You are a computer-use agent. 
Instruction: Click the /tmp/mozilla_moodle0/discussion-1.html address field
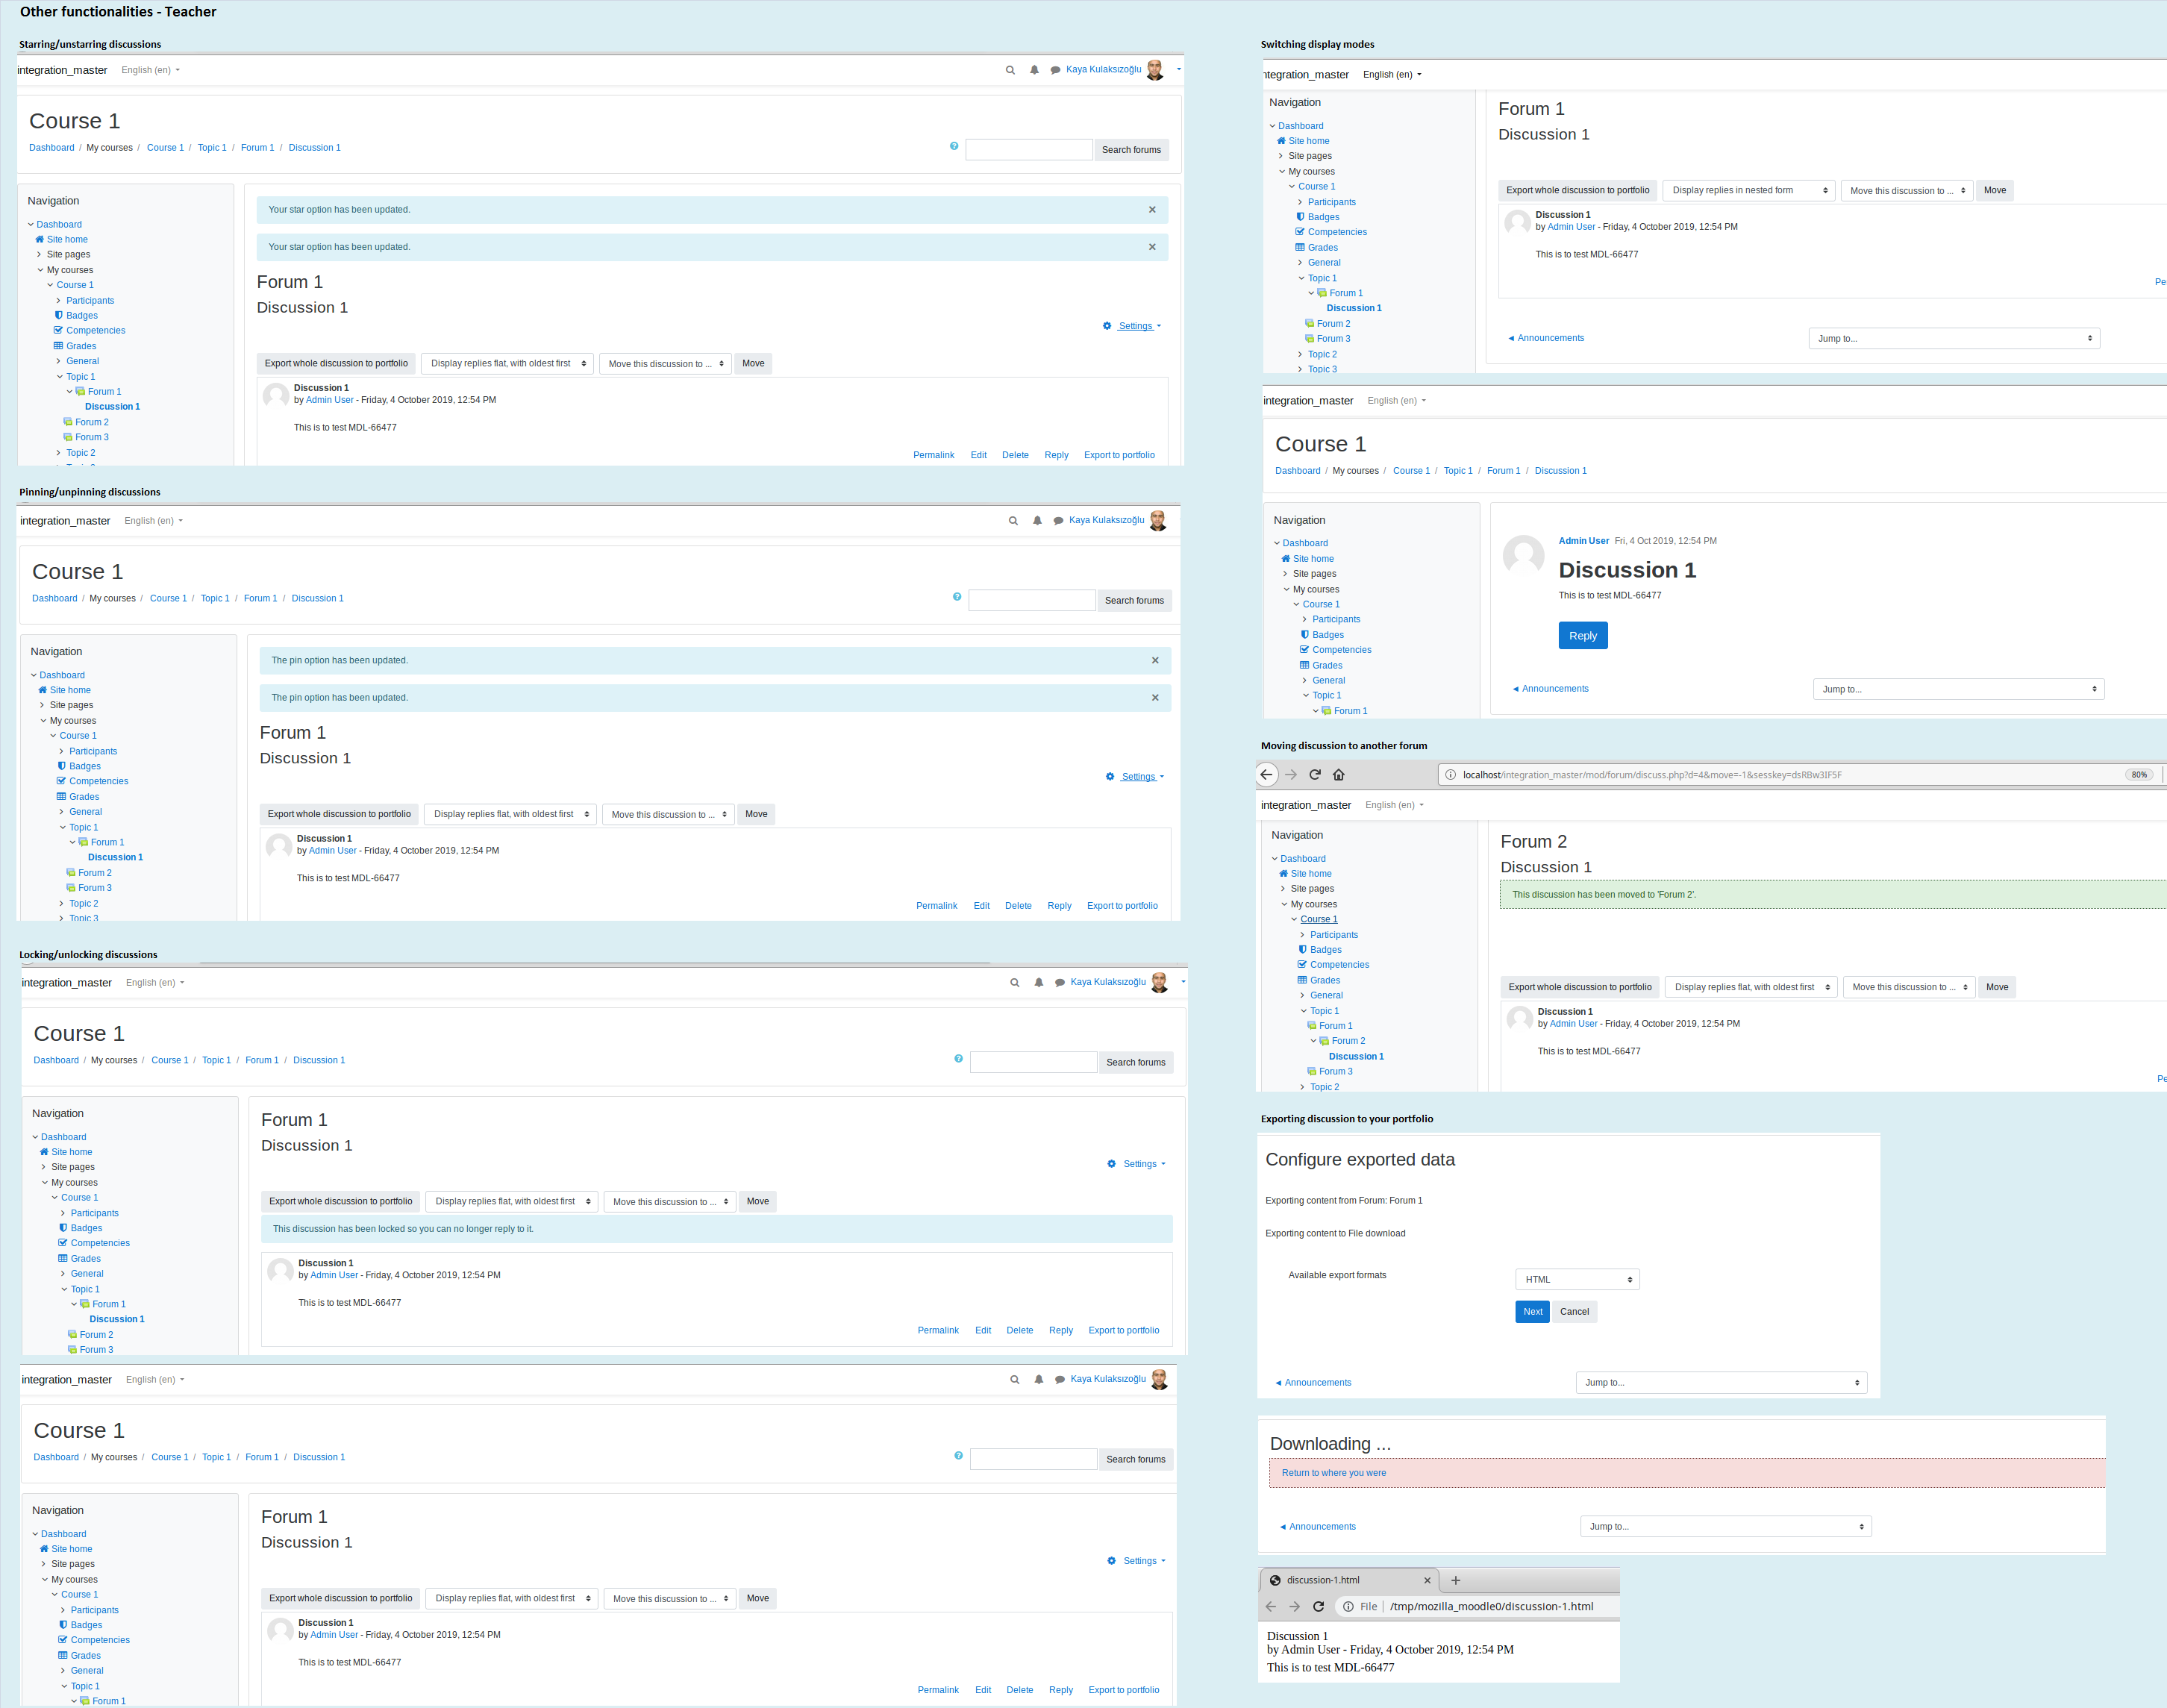tap(1492, 1606)
